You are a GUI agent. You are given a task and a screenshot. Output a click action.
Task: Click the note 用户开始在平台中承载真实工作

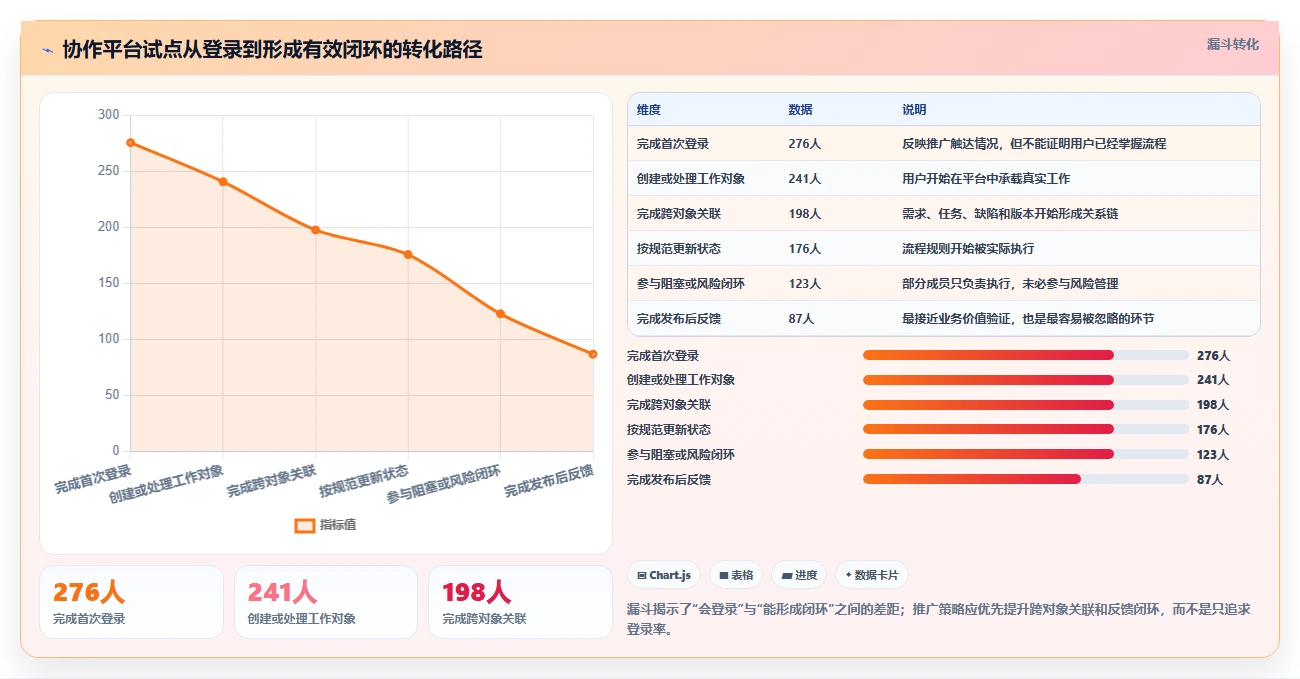click(986, 179)
